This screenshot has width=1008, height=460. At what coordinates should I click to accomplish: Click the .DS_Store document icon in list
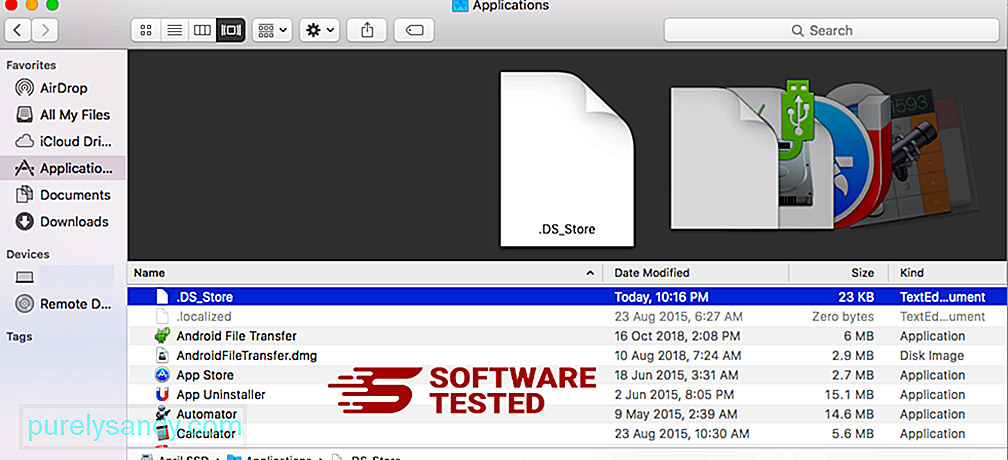click(x=163, y=297)
